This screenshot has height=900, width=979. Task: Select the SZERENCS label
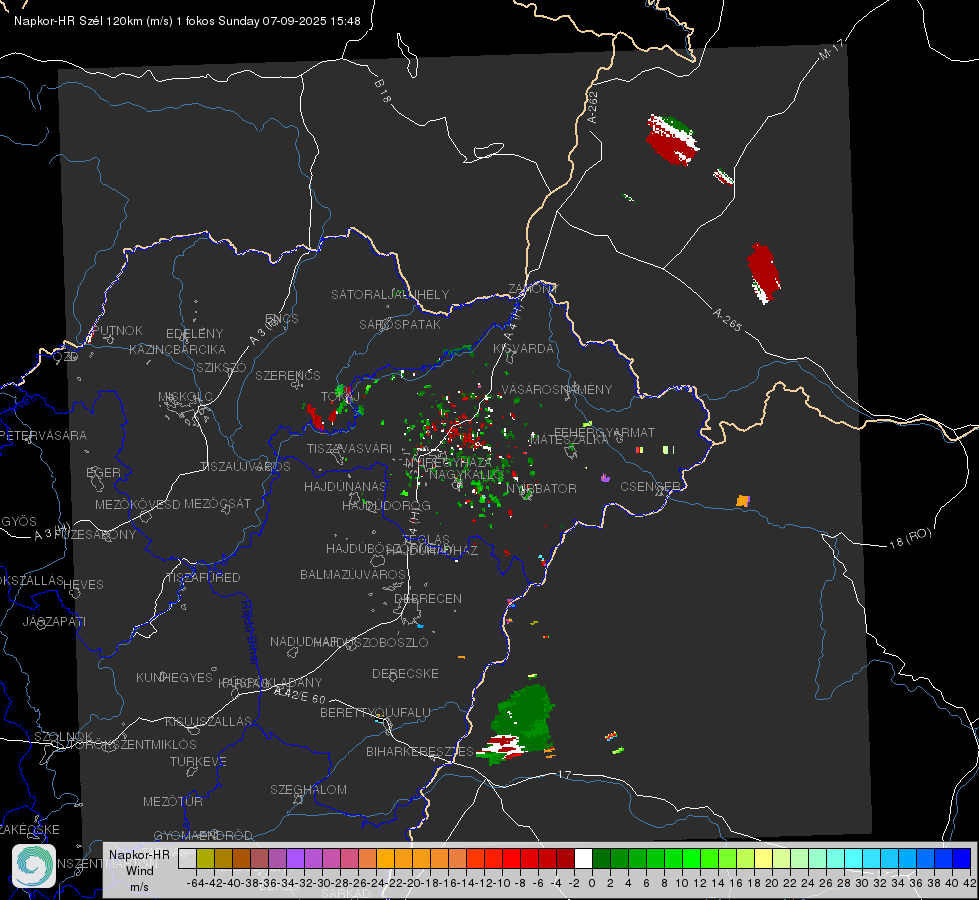click(288, 375)
